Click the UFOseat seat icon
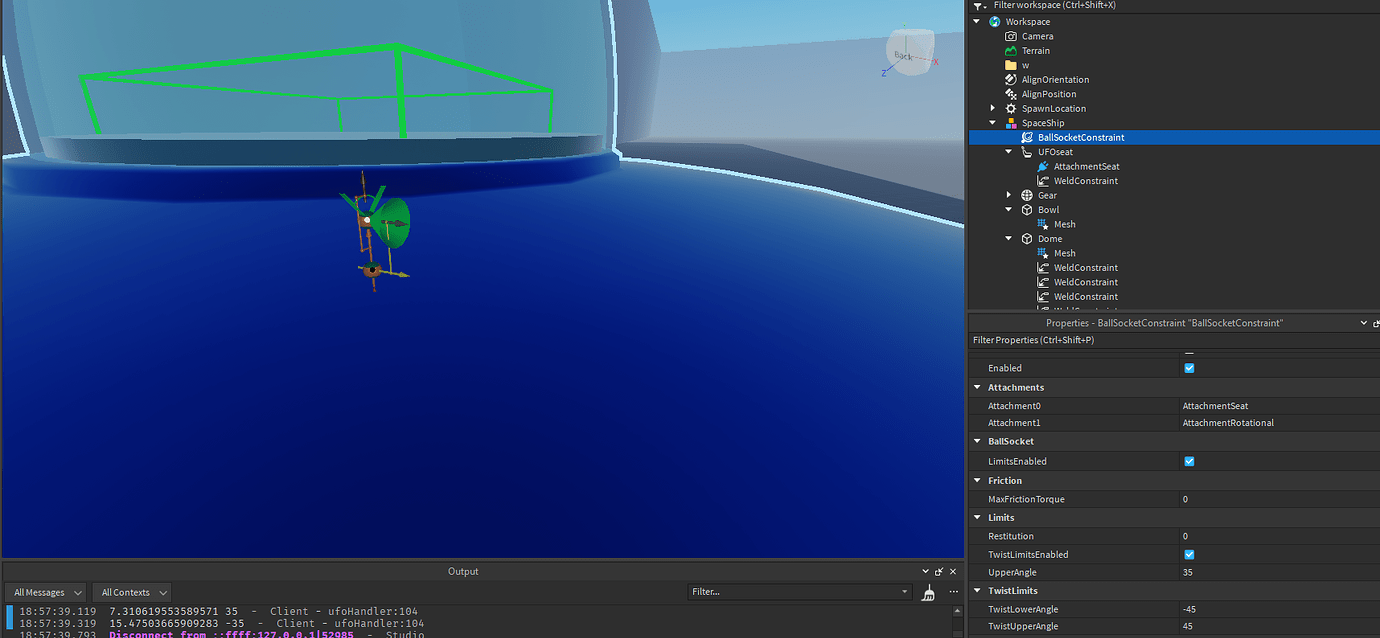The height and width of the screenshot is (638, 1380). pos(1026,152)
